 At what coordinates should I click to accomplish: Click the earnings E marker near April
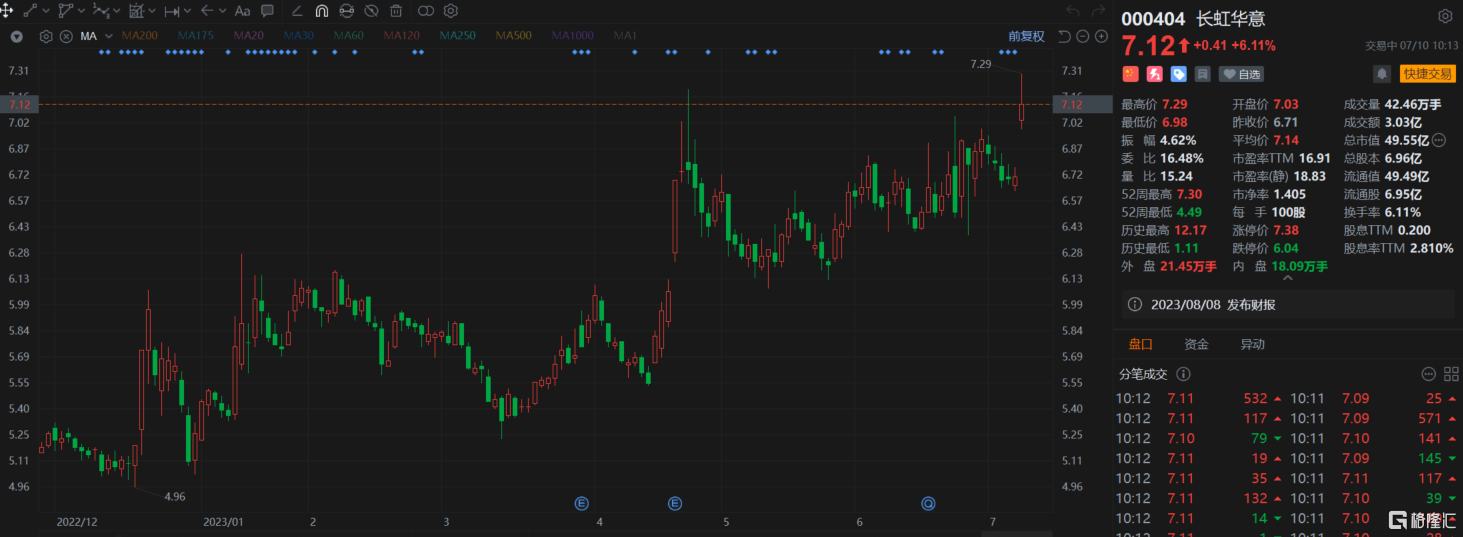coord(582,503)
